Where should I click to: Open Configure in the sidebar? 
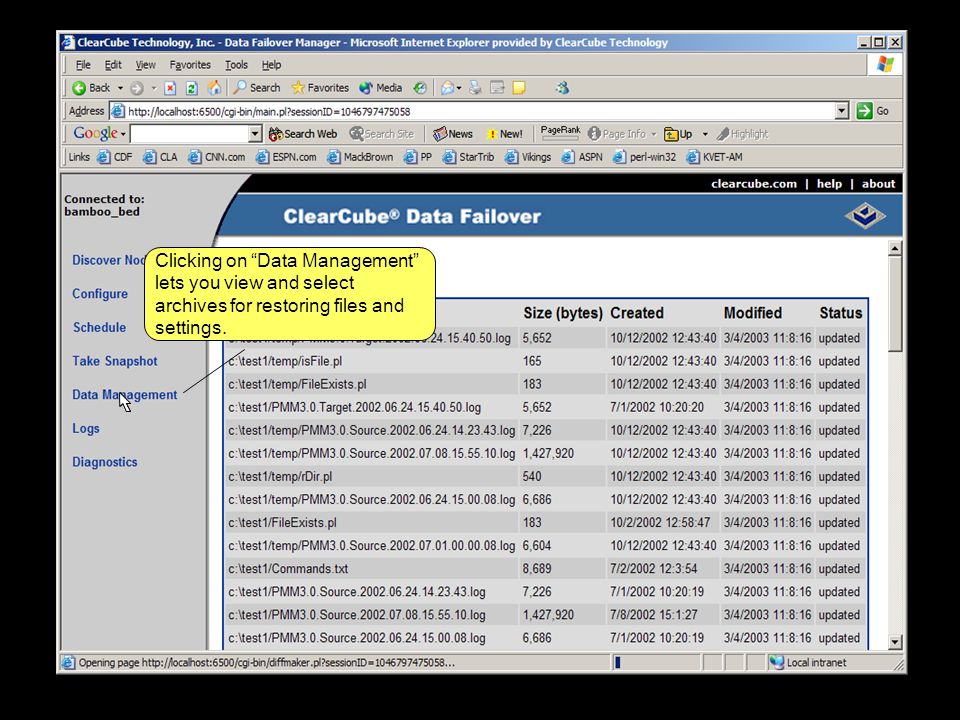(x=100, y=294)
